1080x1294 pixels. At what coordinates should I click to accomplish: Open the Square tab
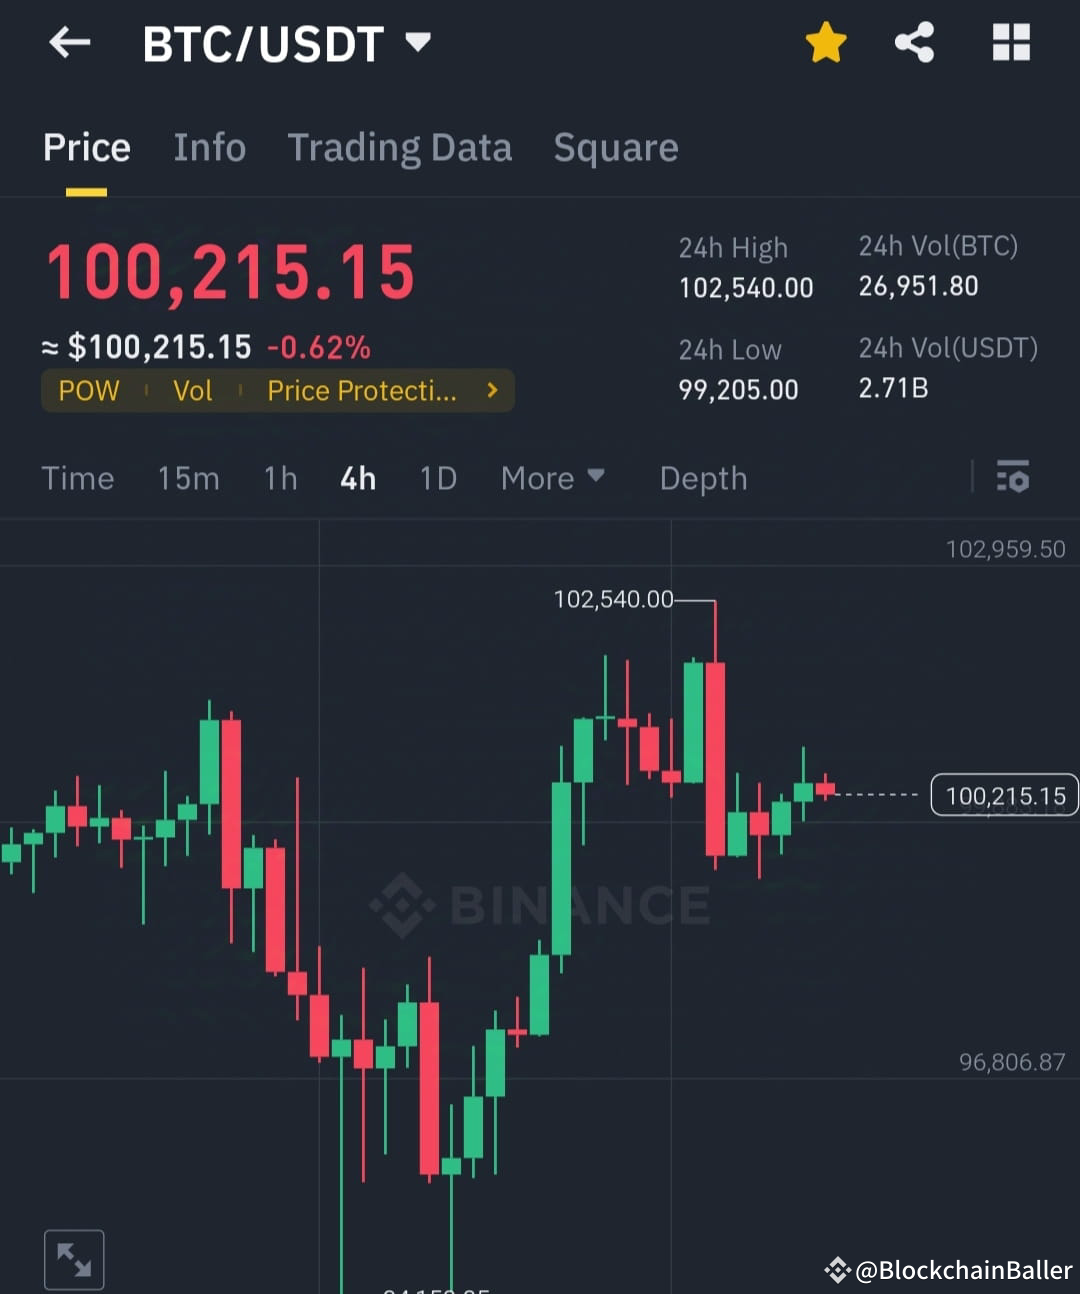[616, 147]
